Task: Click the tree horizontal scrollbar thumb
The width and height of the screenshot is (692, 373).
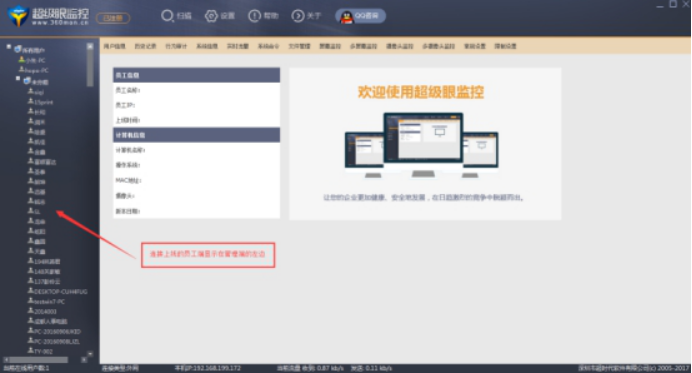Action: pos(39,360)
